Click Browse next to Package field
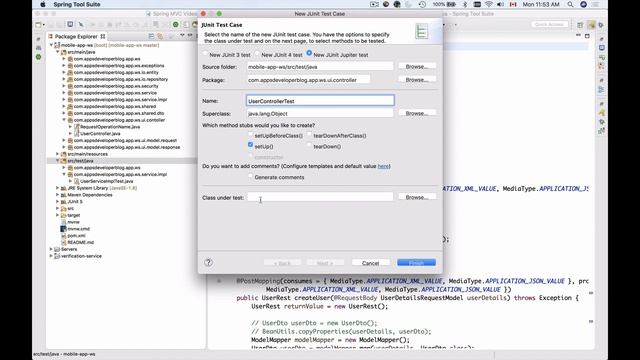The image size is (640, 360). 417,80
